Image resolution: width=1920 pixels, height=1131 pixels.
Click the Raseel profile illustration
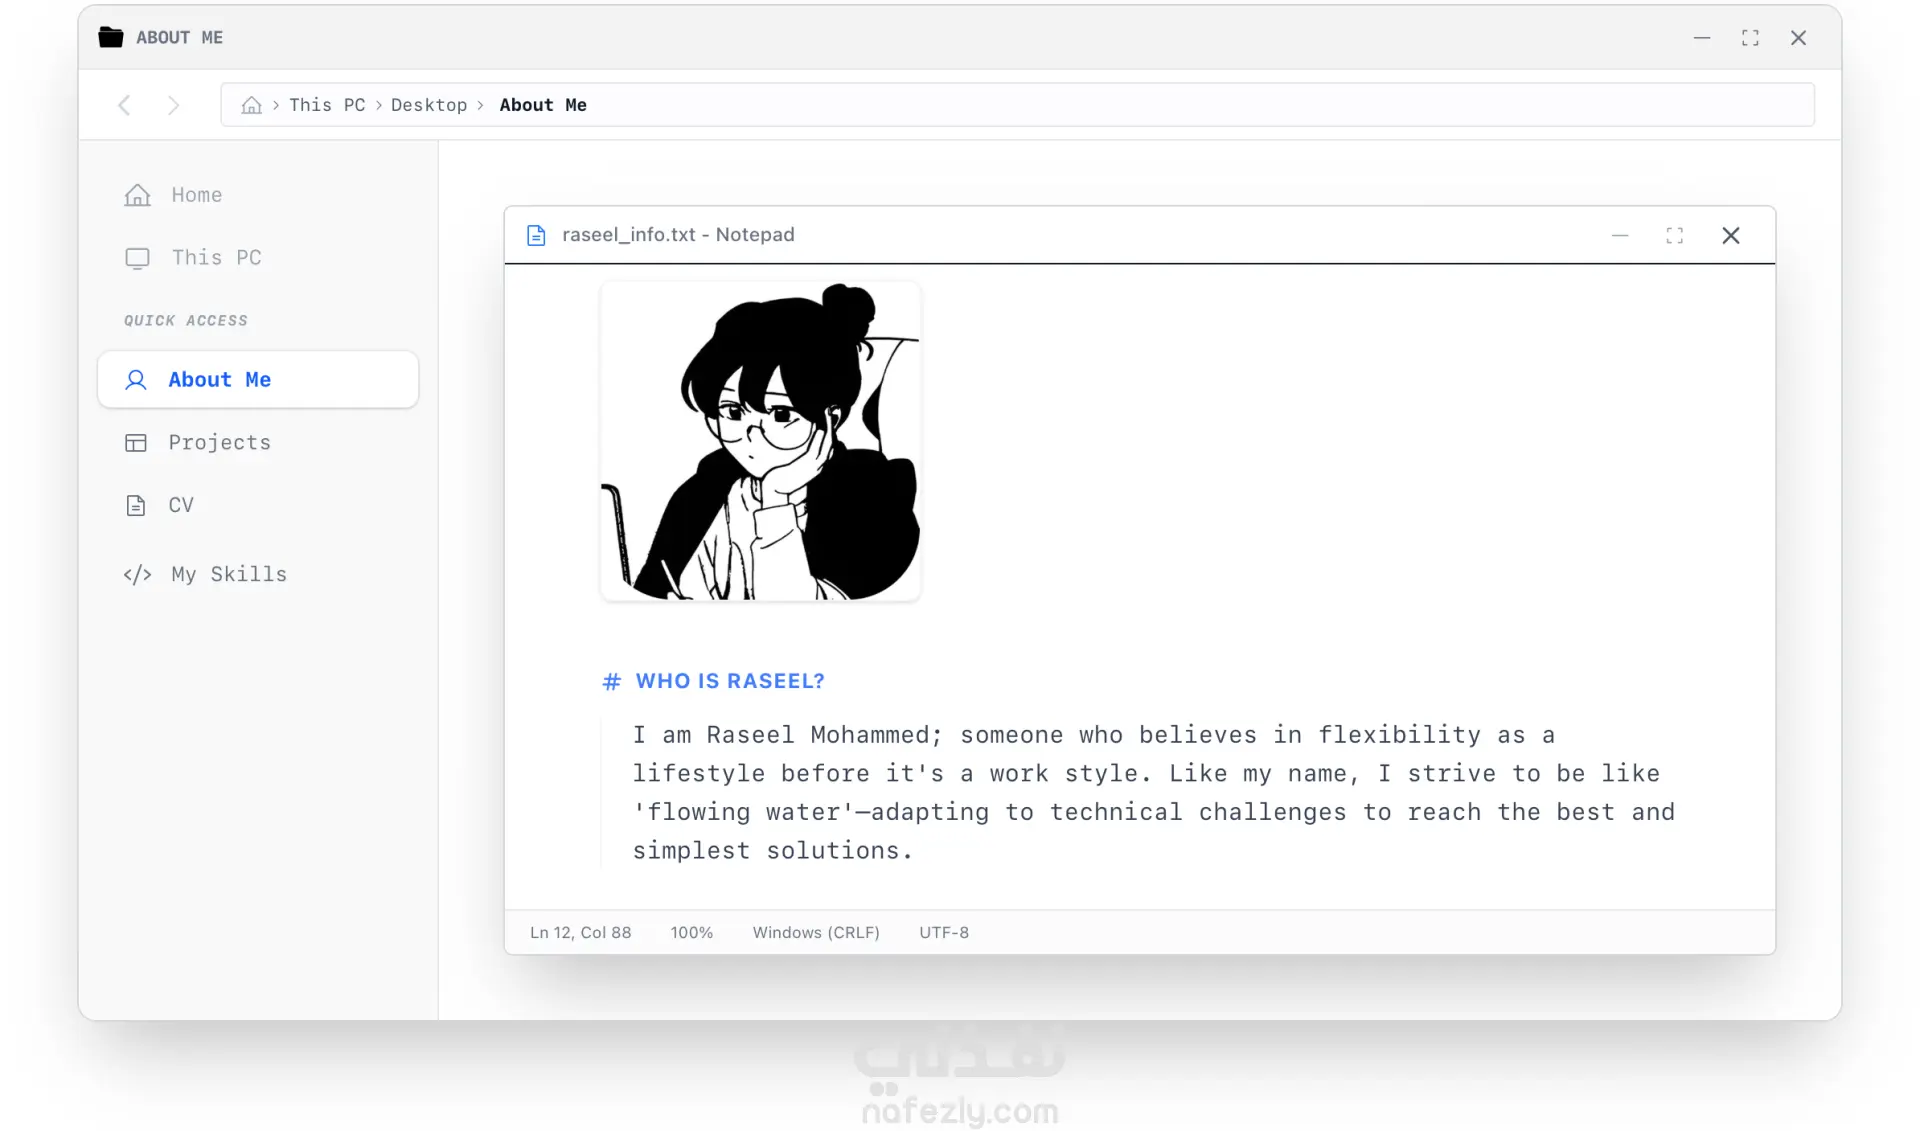tap(760, 441)
